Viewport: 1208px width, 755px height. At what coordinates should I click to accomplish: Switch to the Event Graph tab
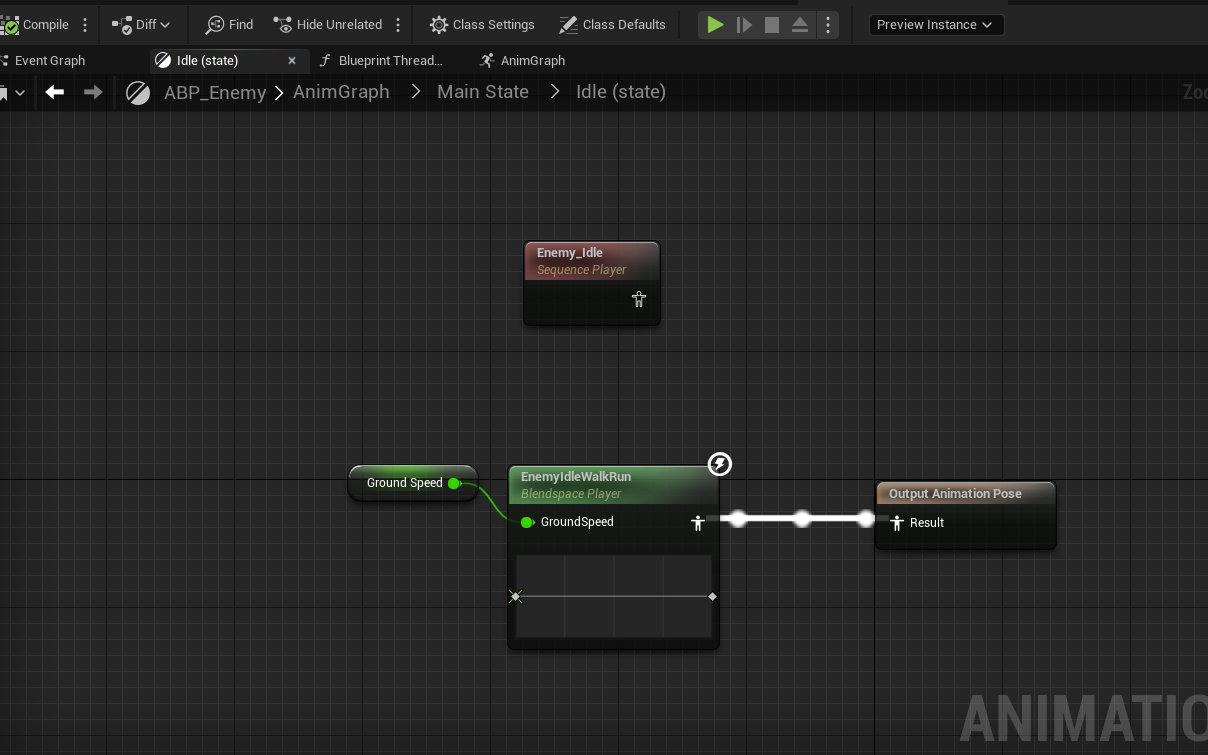pos(49,61)
